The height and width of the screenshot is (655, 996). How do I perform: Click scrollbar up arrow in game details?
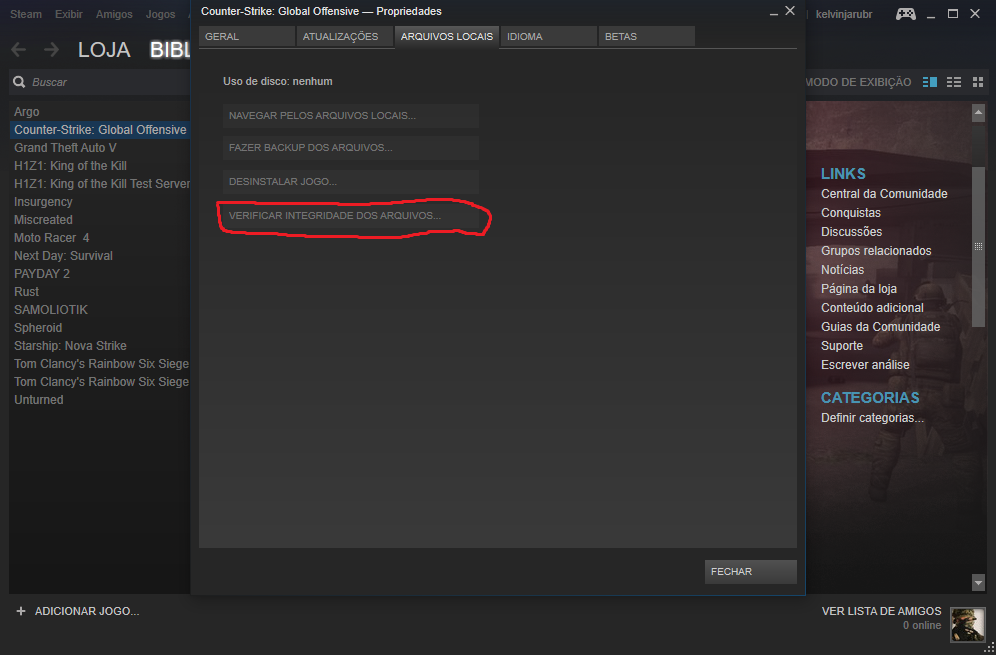click(x=978, y=113)
